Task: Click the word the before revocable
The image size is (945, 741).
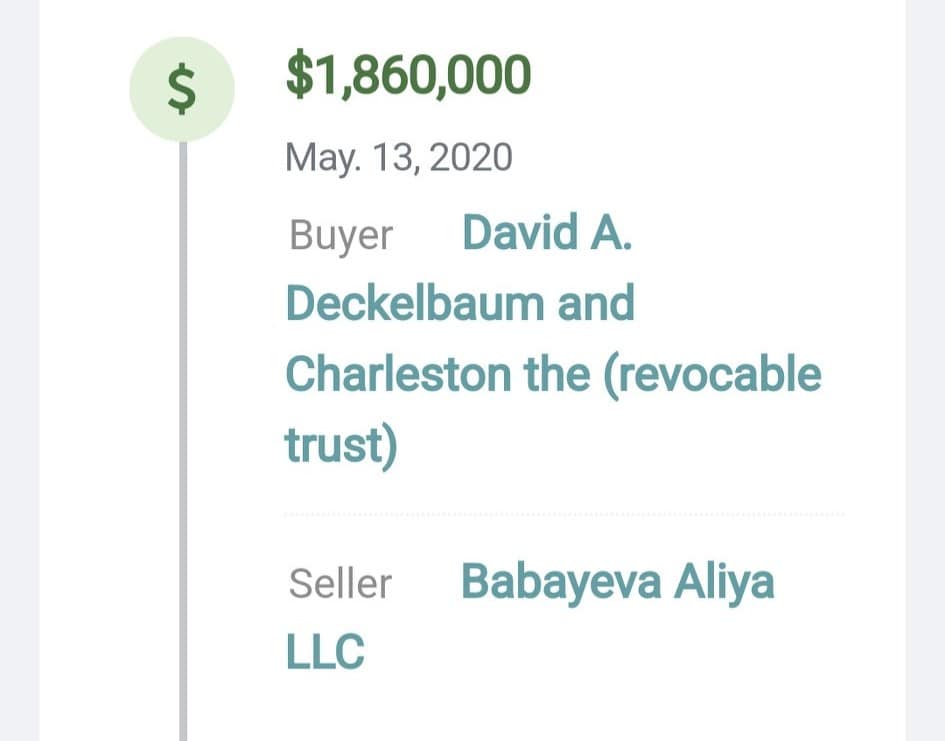Action: [557, 374]
